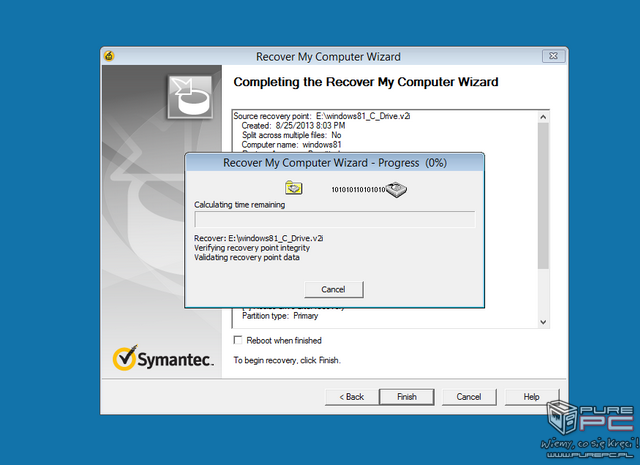Screen dimensions: 640x465
Task: Close the Recover My Computer Wizard window
Action: [553, 56]
